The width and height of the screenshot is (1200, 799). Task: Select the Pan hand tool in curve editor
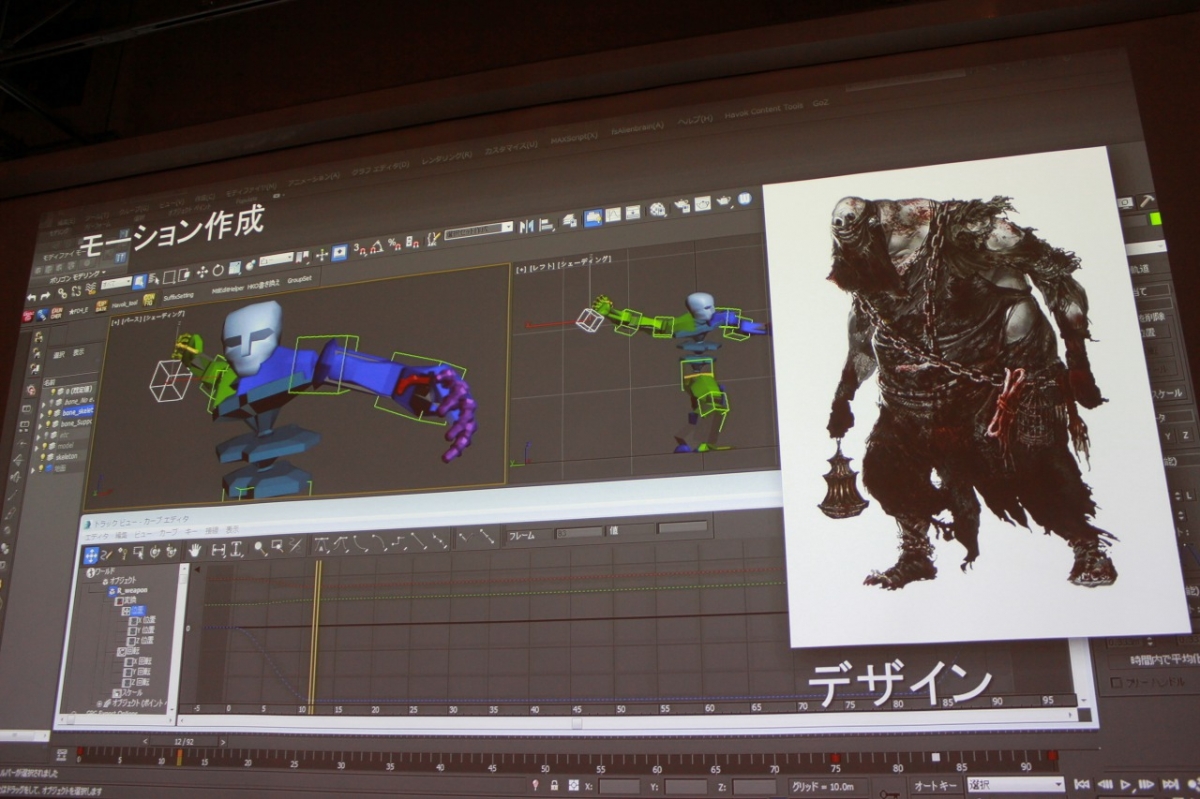pyautogui.click(x=194, y=550)
